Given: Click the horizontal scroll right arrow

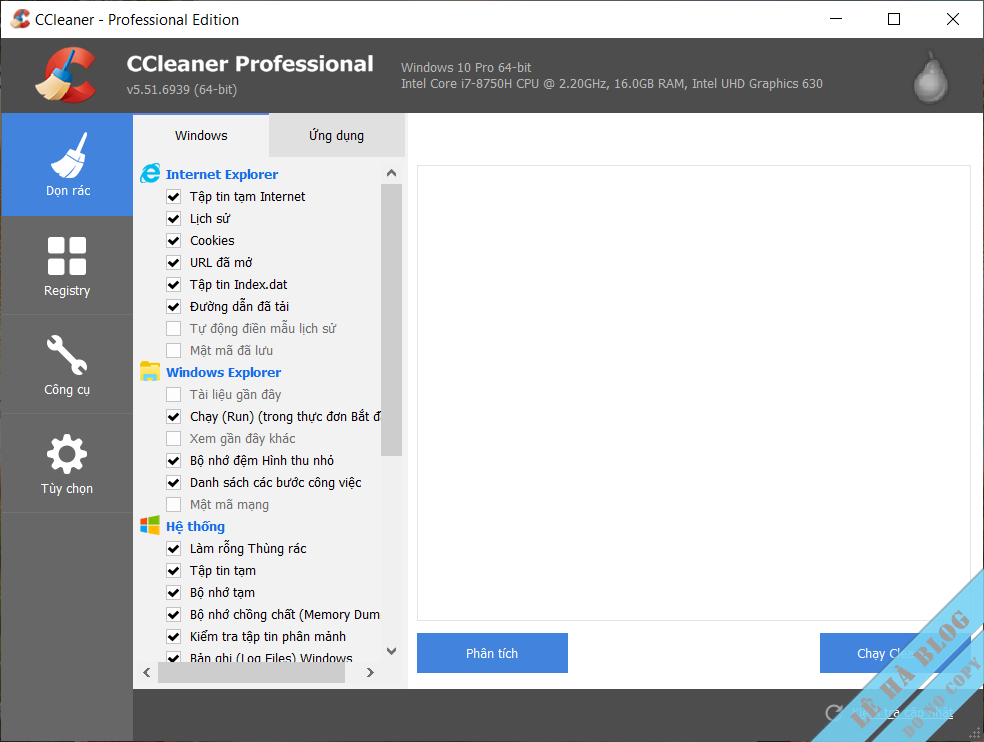Looking at the screenshot, I should (370, 672).
